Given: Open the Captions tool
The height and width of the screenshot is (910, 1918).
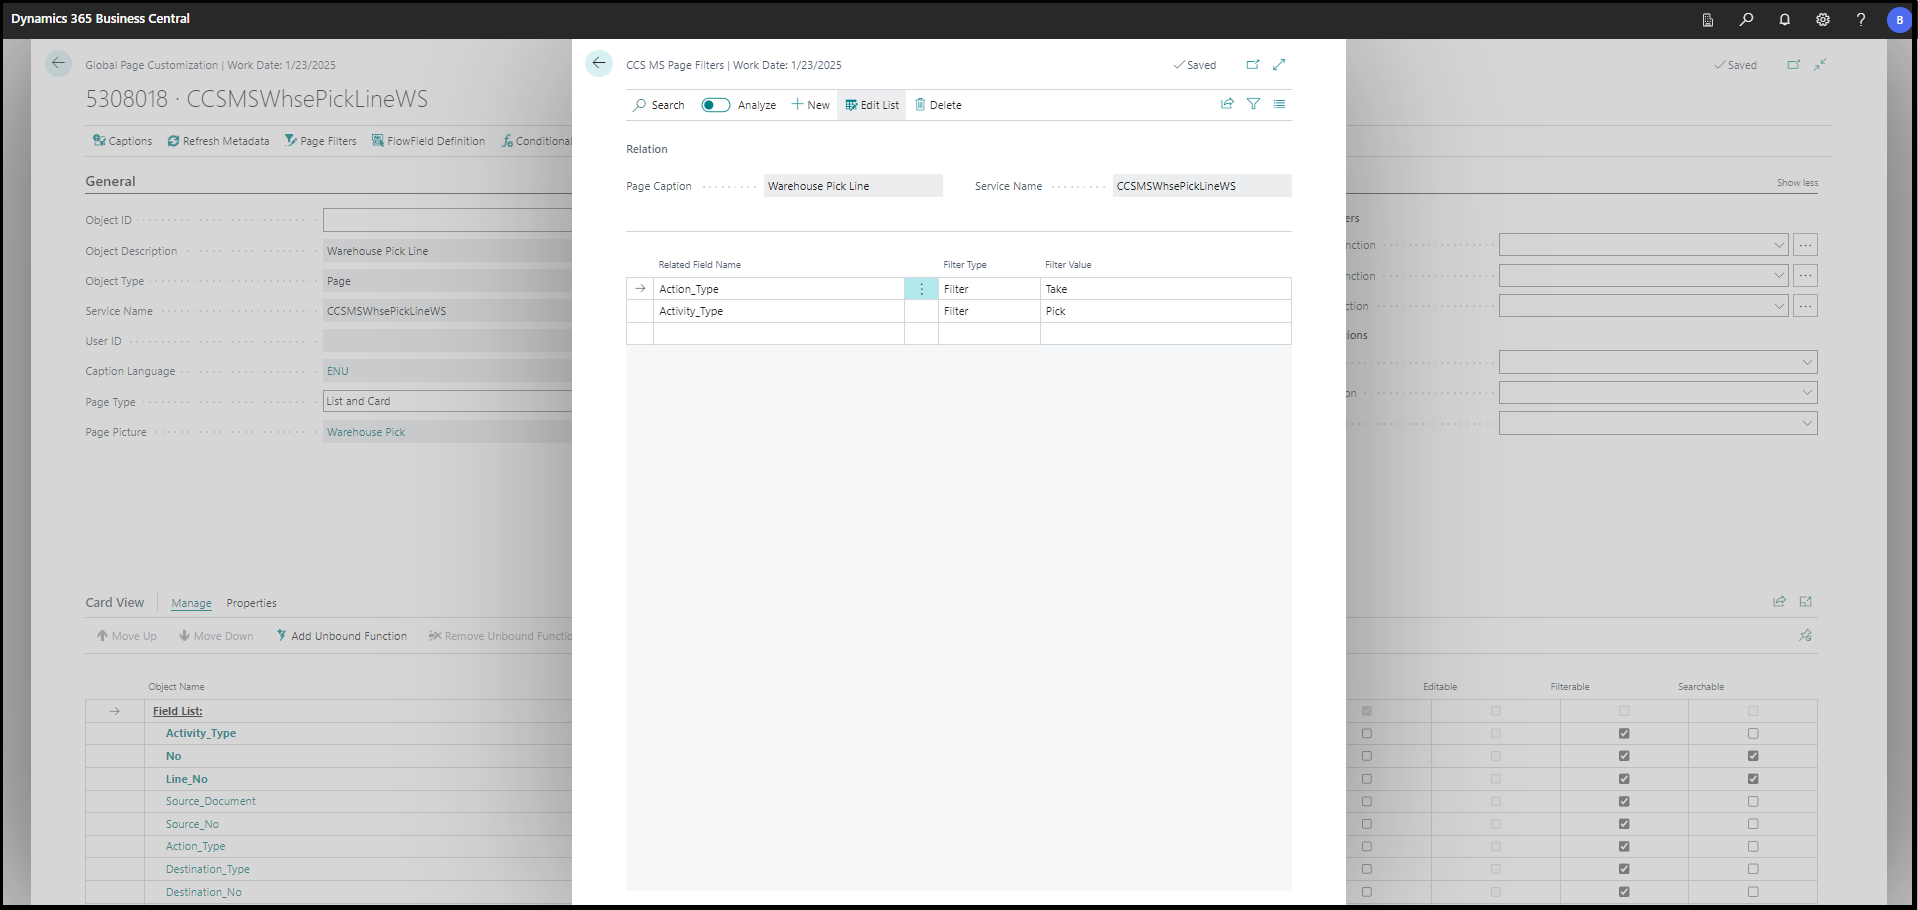Looking at the screenshot, I should (x=122, y=140).
